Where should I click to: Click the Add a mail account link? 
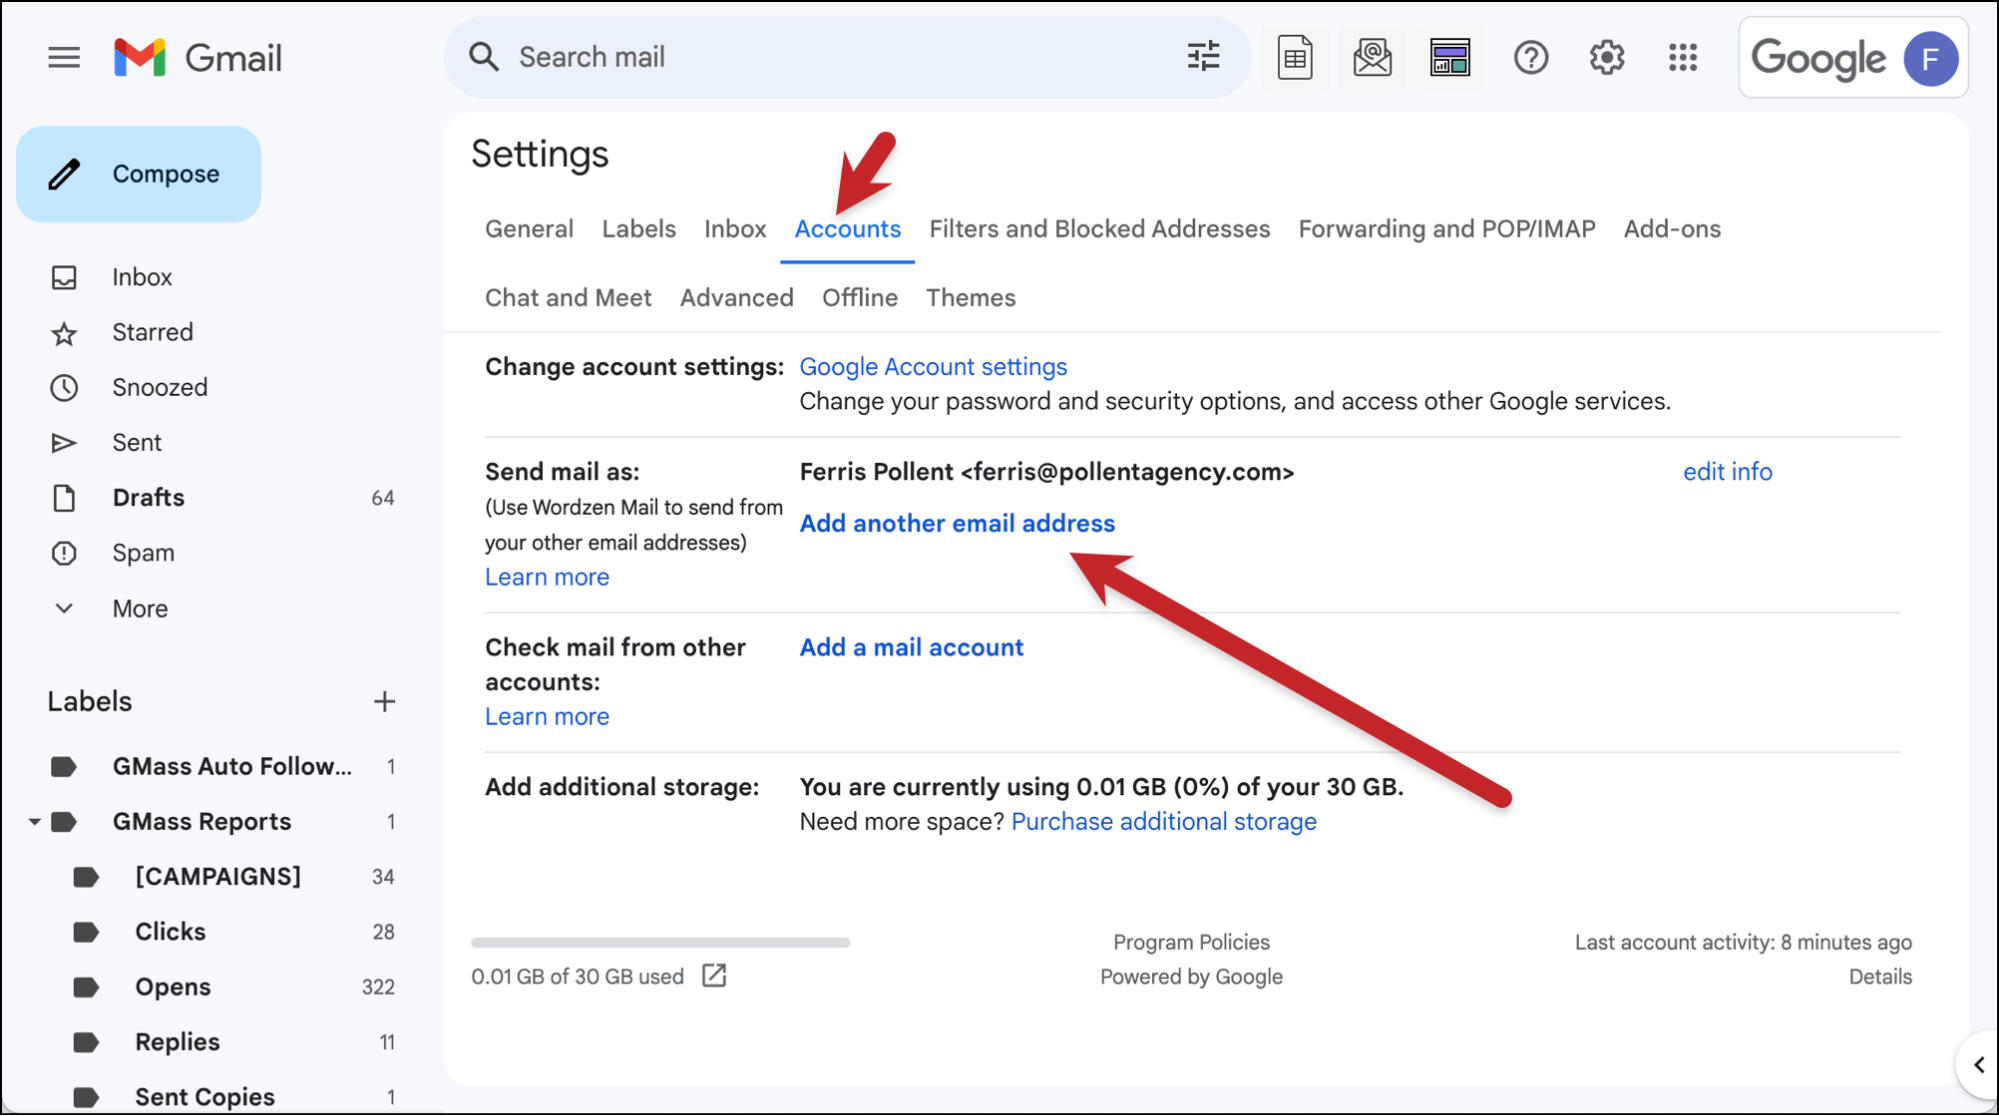909,647
